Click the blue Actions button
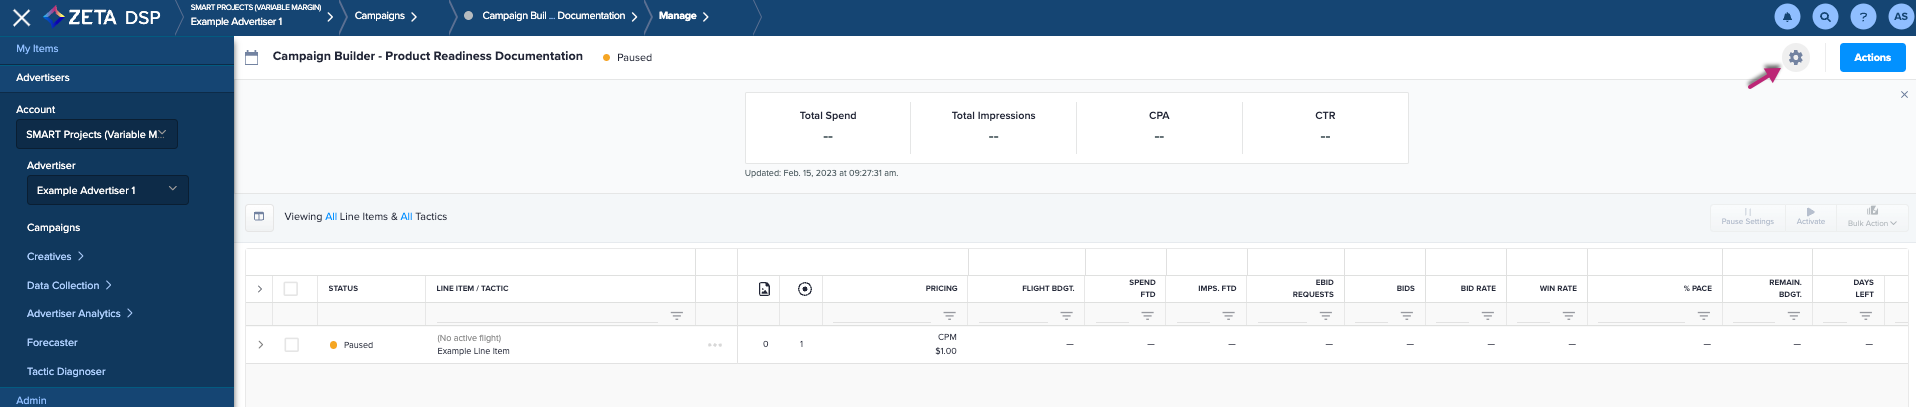The height and width of the screenshot is (407, 1916). coord(1871,58)
